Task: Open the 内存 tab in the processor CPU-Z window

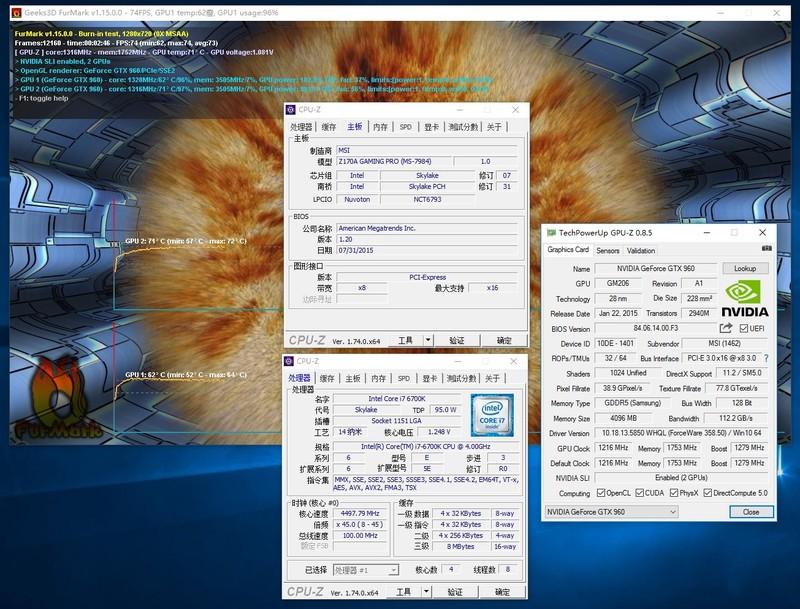Action: 379,378
